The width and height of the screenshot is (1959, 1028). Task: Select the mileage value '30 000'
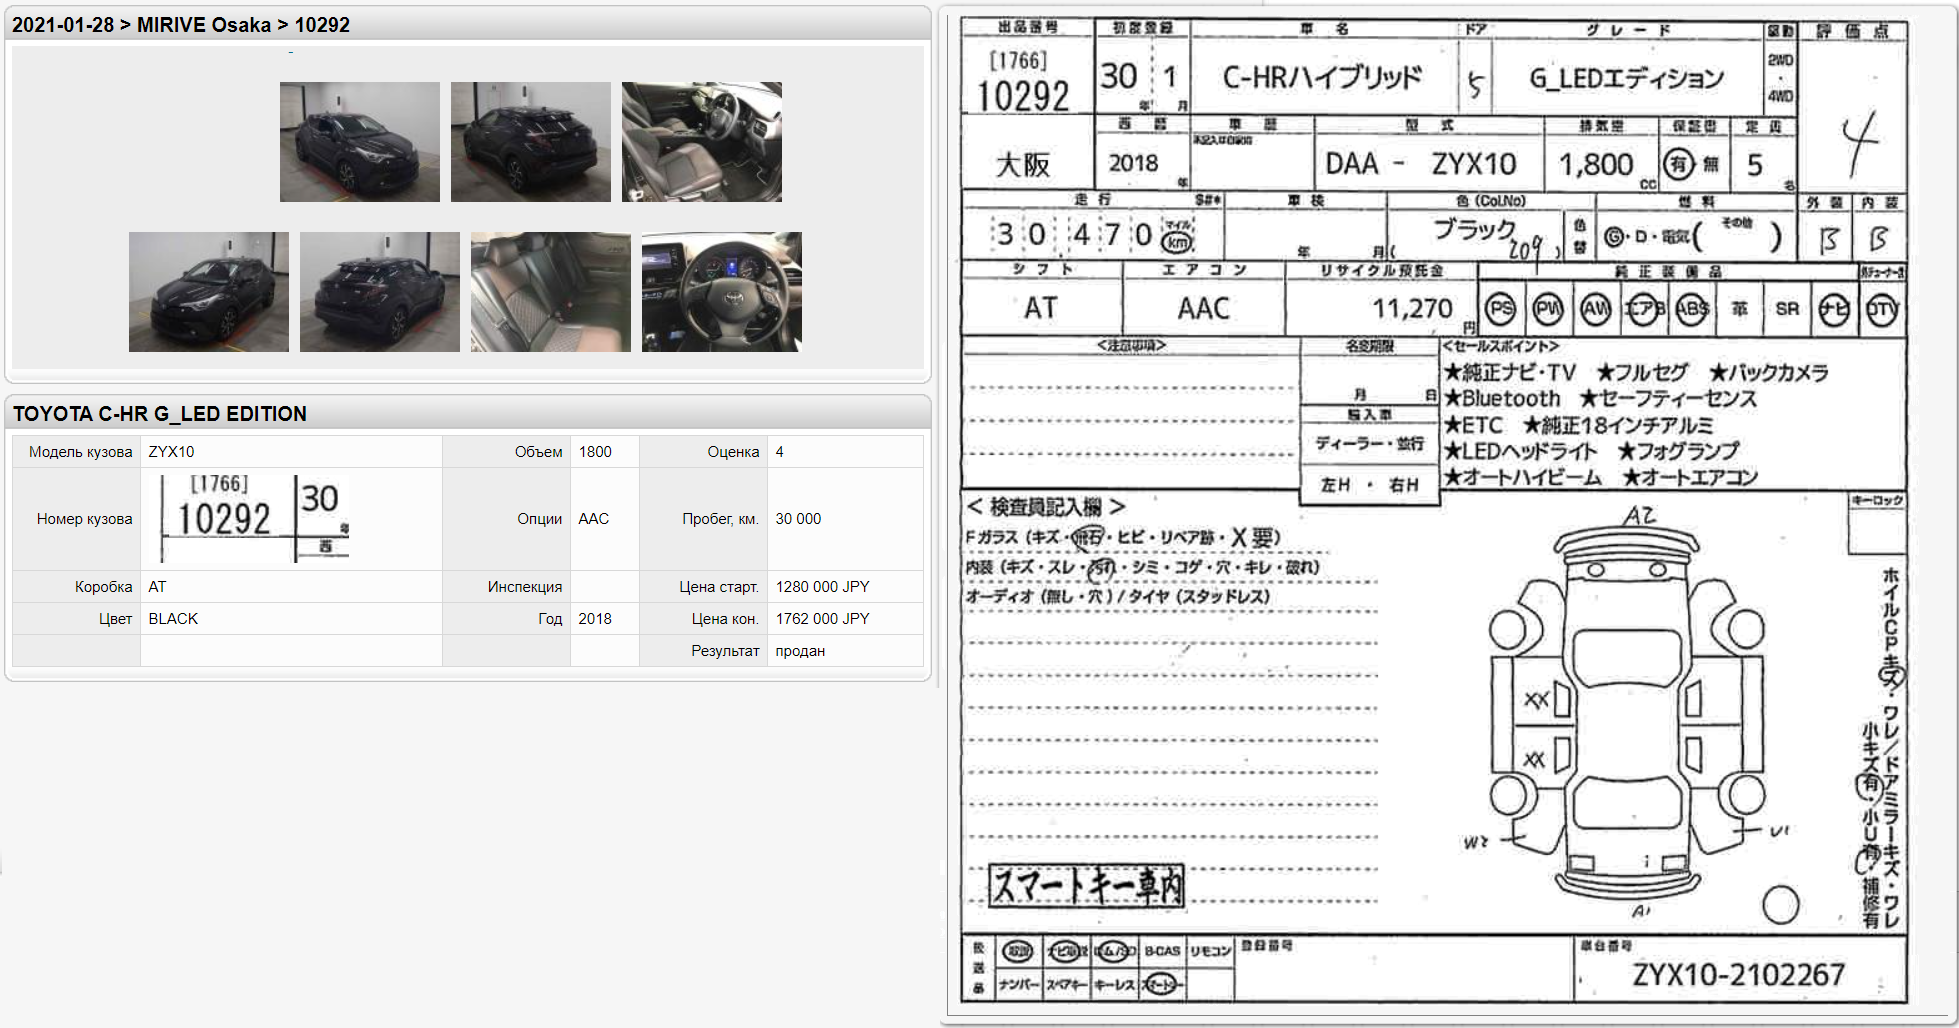tap(798, 519)
